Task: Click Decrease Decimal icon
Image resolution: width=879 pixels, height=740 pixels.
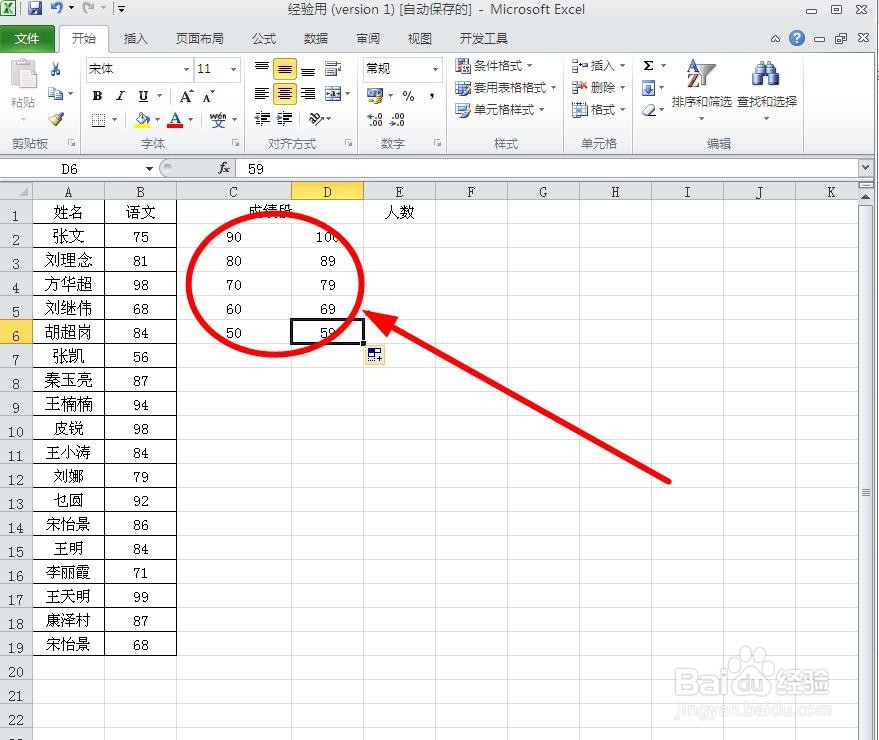Action: 397,119
